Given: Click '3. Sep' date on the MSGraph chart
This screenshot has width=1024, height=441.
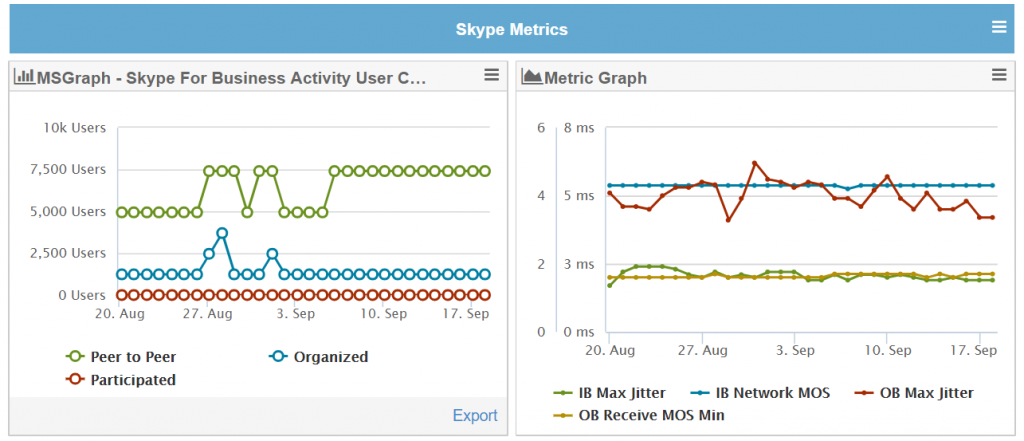Looking at the screenshot, I should 295,314.
